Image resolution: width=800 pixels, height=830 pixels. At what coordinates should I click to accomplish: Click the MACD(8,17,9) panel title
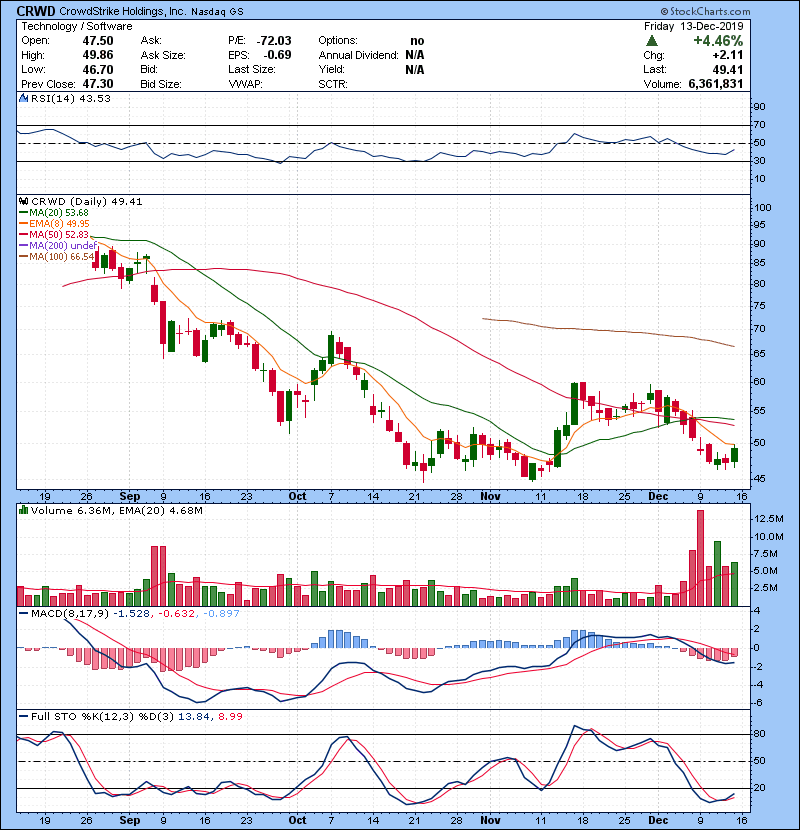click(x=69, y=614)
